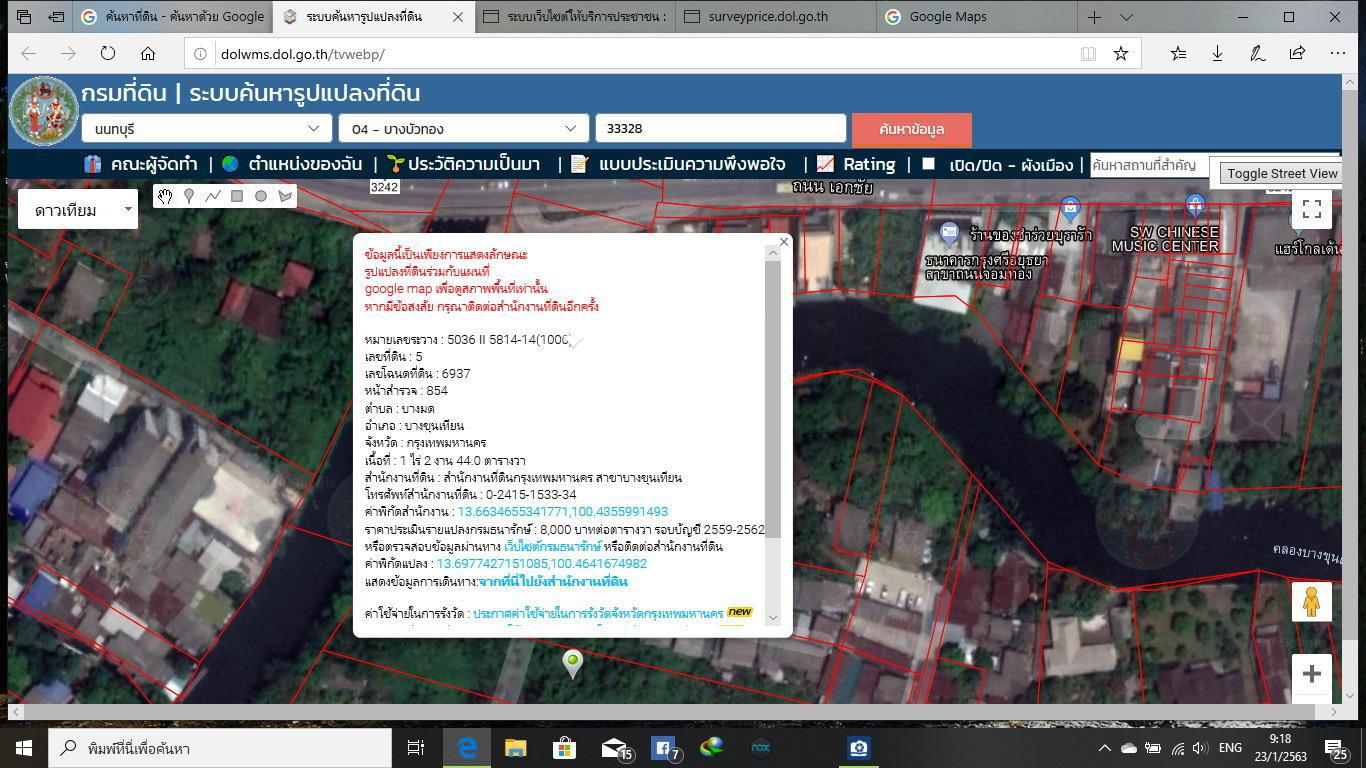Open the new browser tab button
Image resolution: width=1366 pixels, height=768 pixels.
click(1094, 17)
